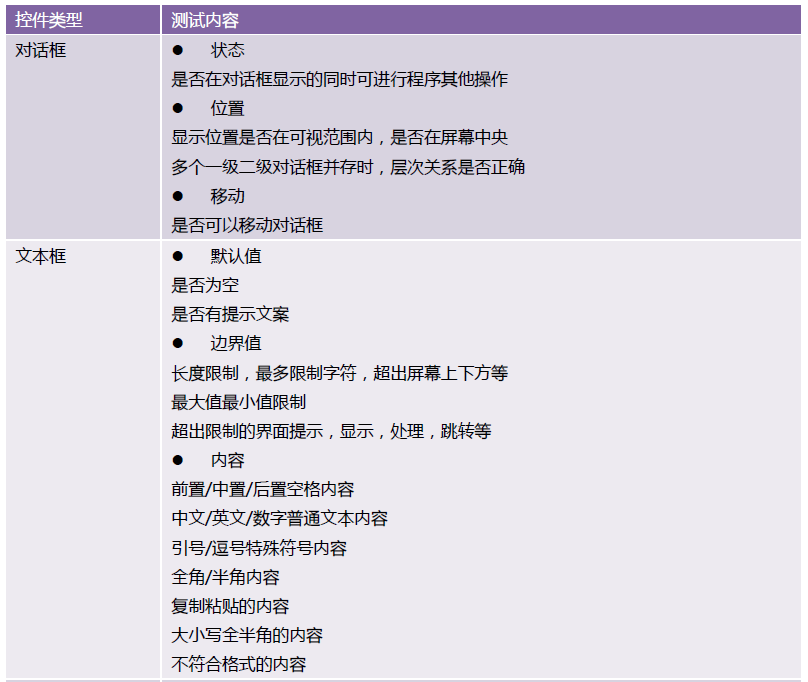This screenshot has width=808, height=682.
Task: Click the line 中文/英文/数字普通文本内容
Action: [x=279, y=519]
